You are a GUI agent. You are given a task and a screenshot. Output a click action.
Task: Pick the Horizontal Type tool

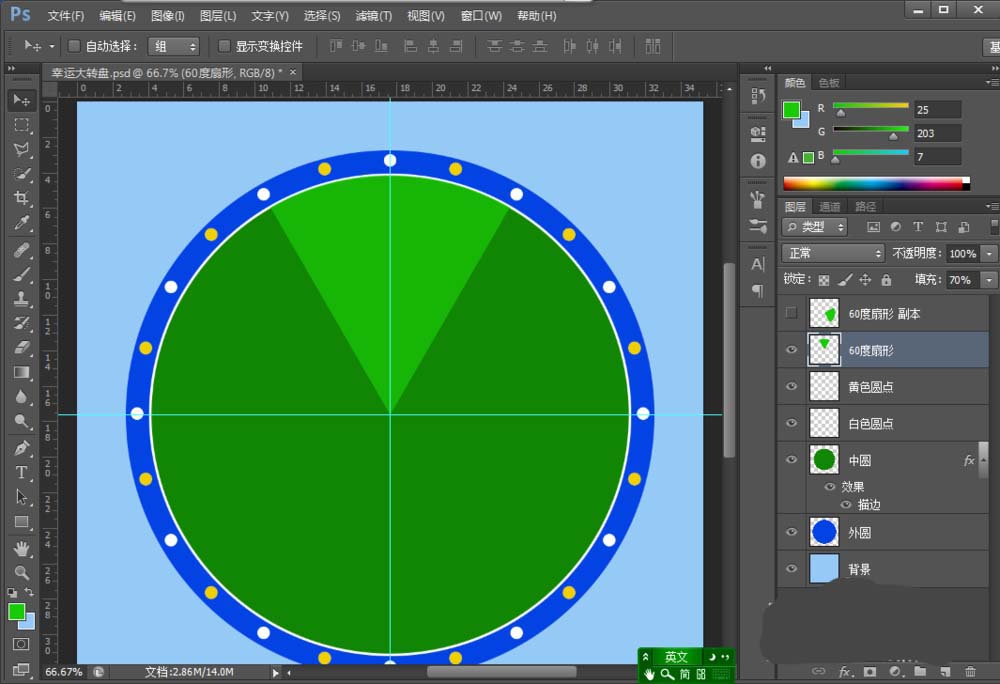pyautogui.click(x=21, y=472)
